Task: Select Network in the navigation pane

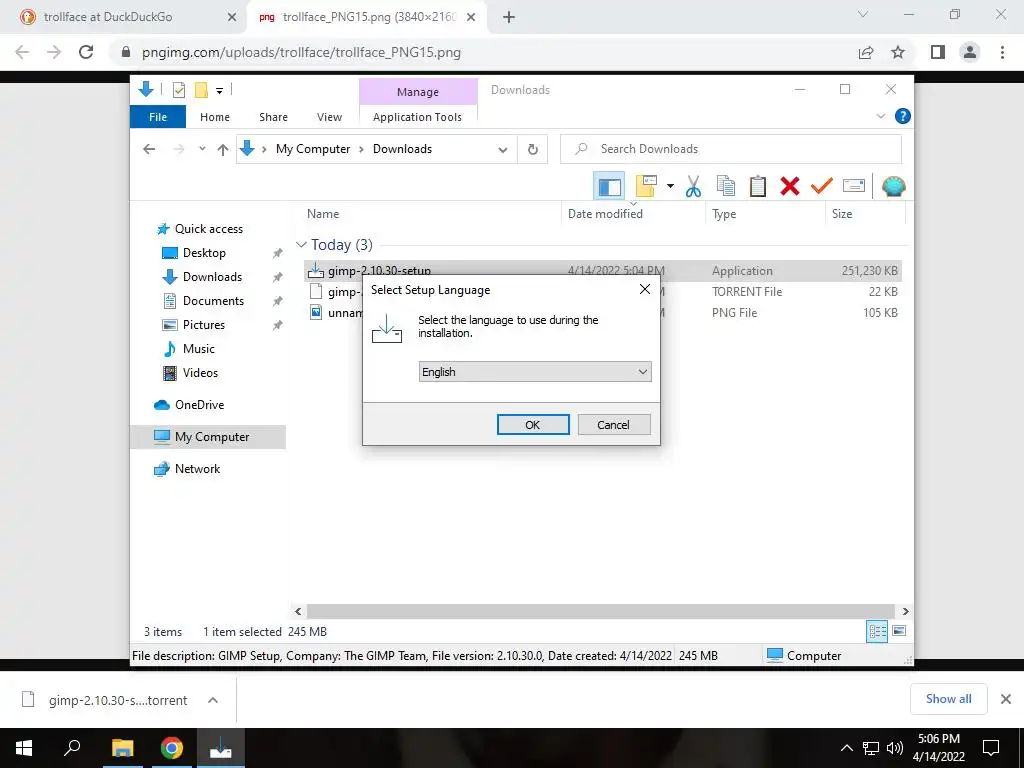Action: 197,469
